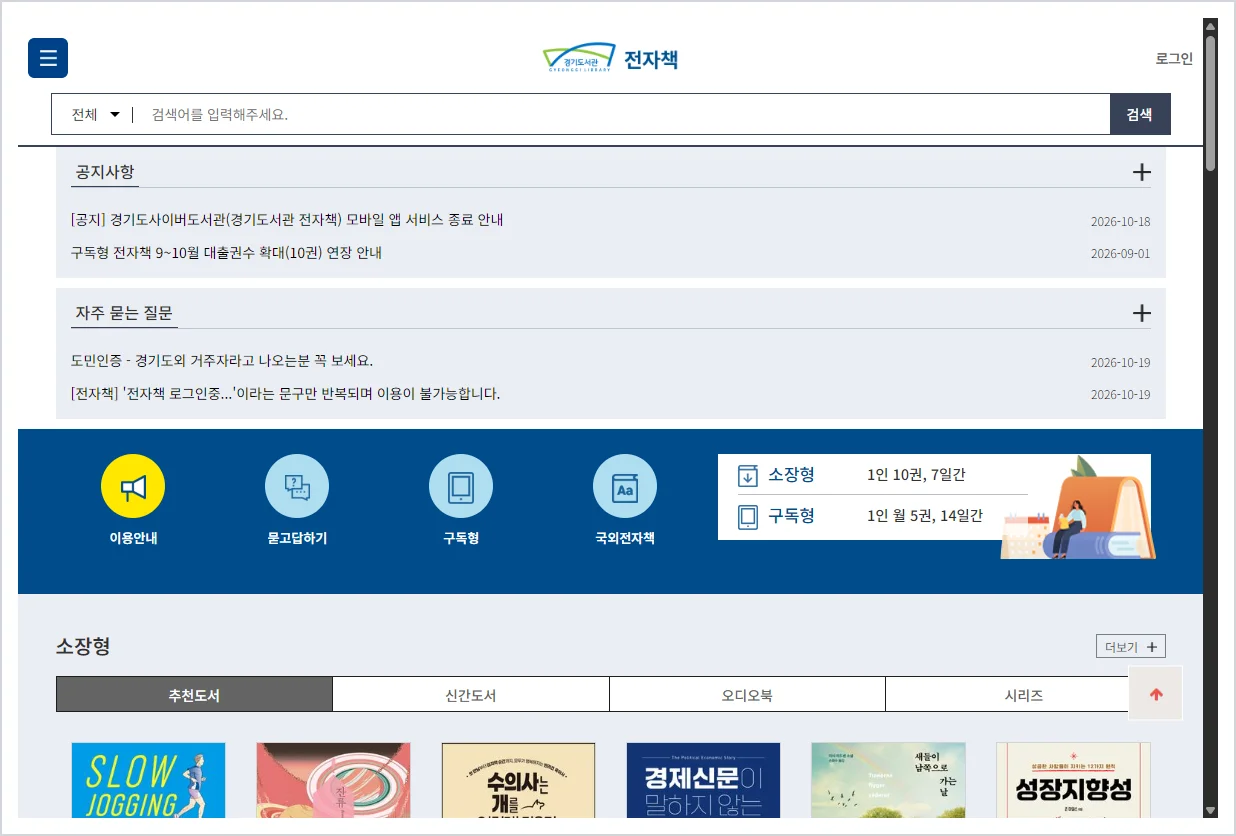Click the 소장형 banner label

pos(791,475)
